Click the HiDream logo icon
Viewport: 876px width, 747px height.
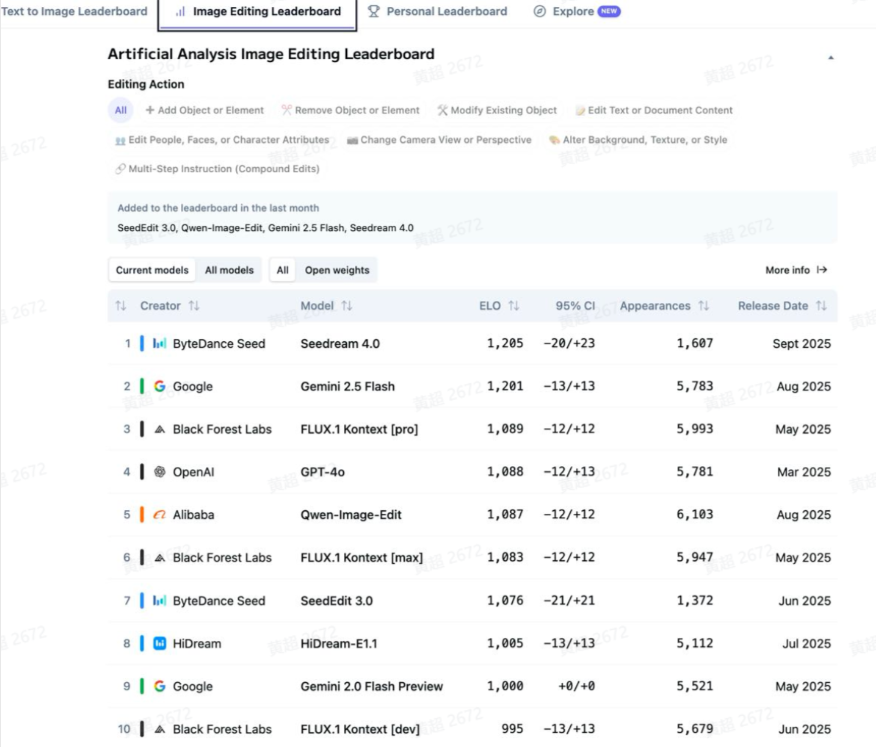pos(159,644)
